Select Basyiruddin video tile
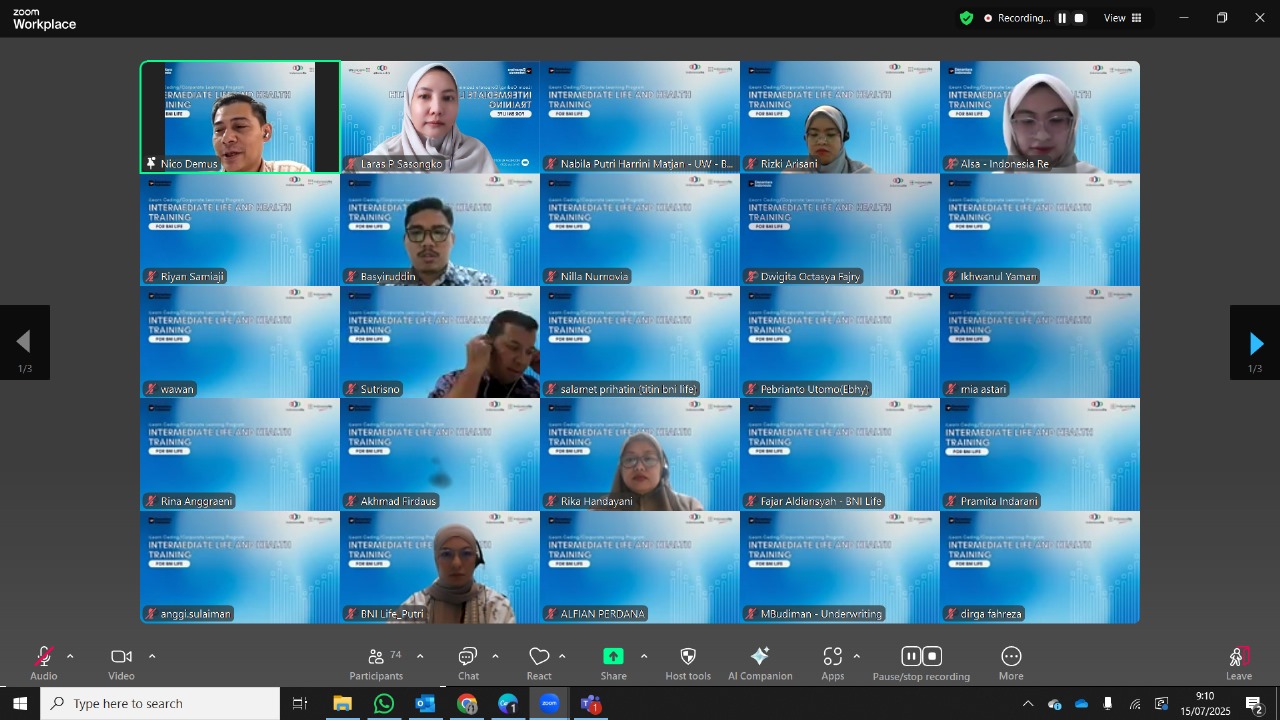The image size is (1280, 720). pyautogui.click(x=440, y=230)
